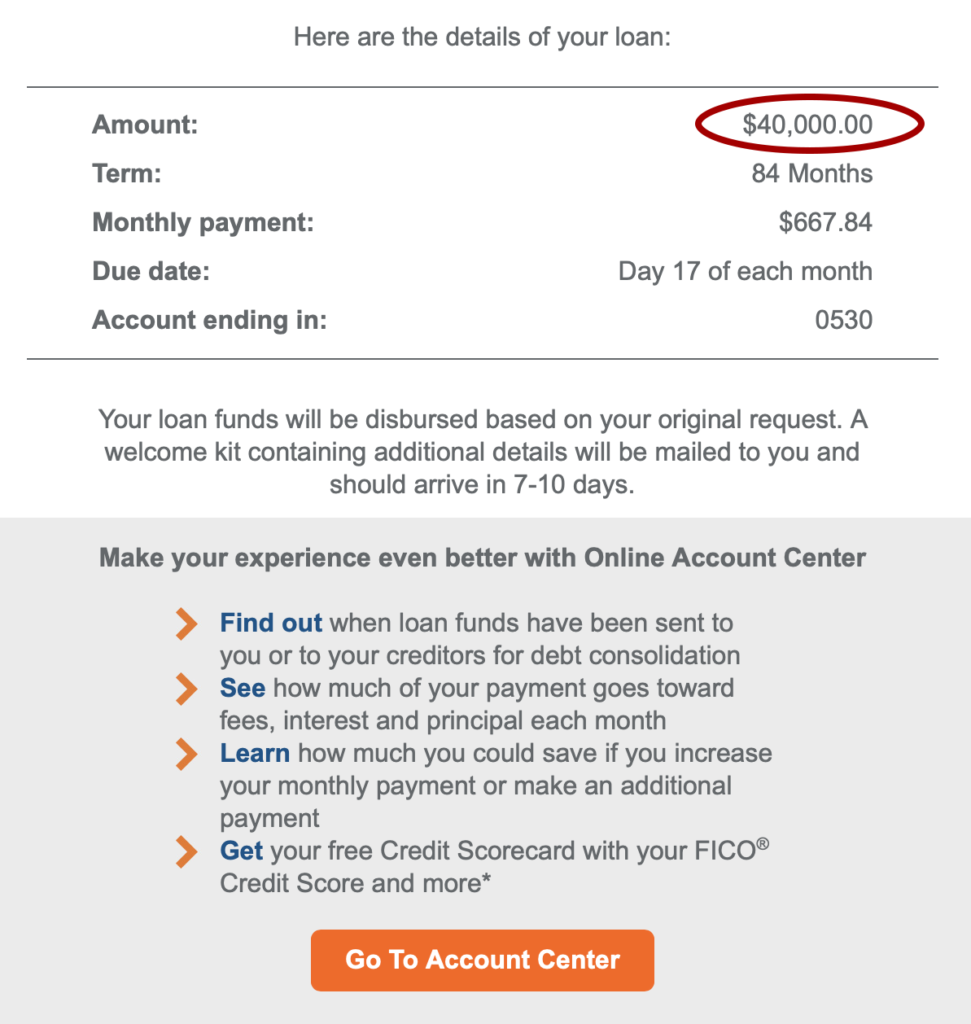This screenshot has height=1024, width=971.
Task: Click the Go To Account Center button
Action: [x=482, y=960]
